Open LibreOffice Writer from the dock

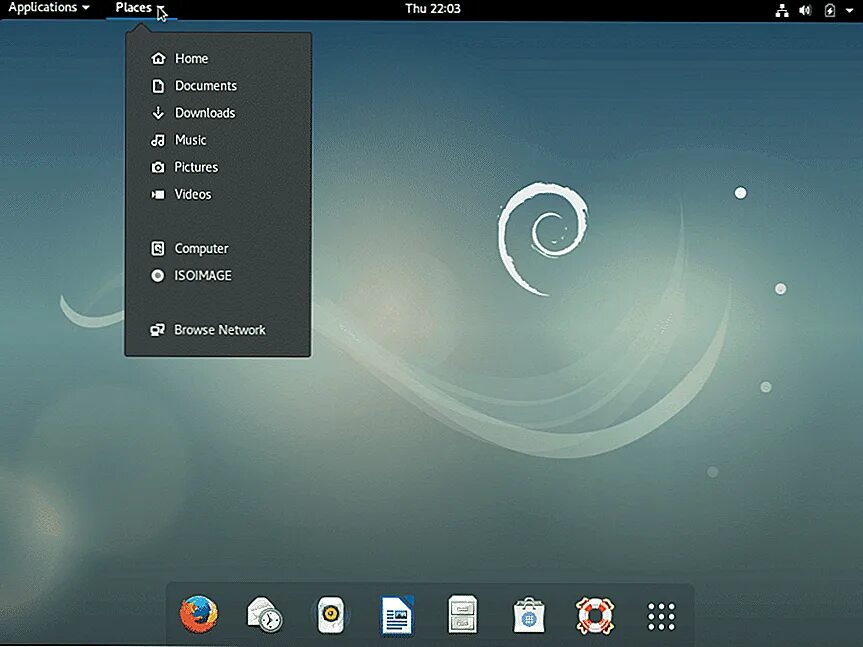tap(397, 615)
